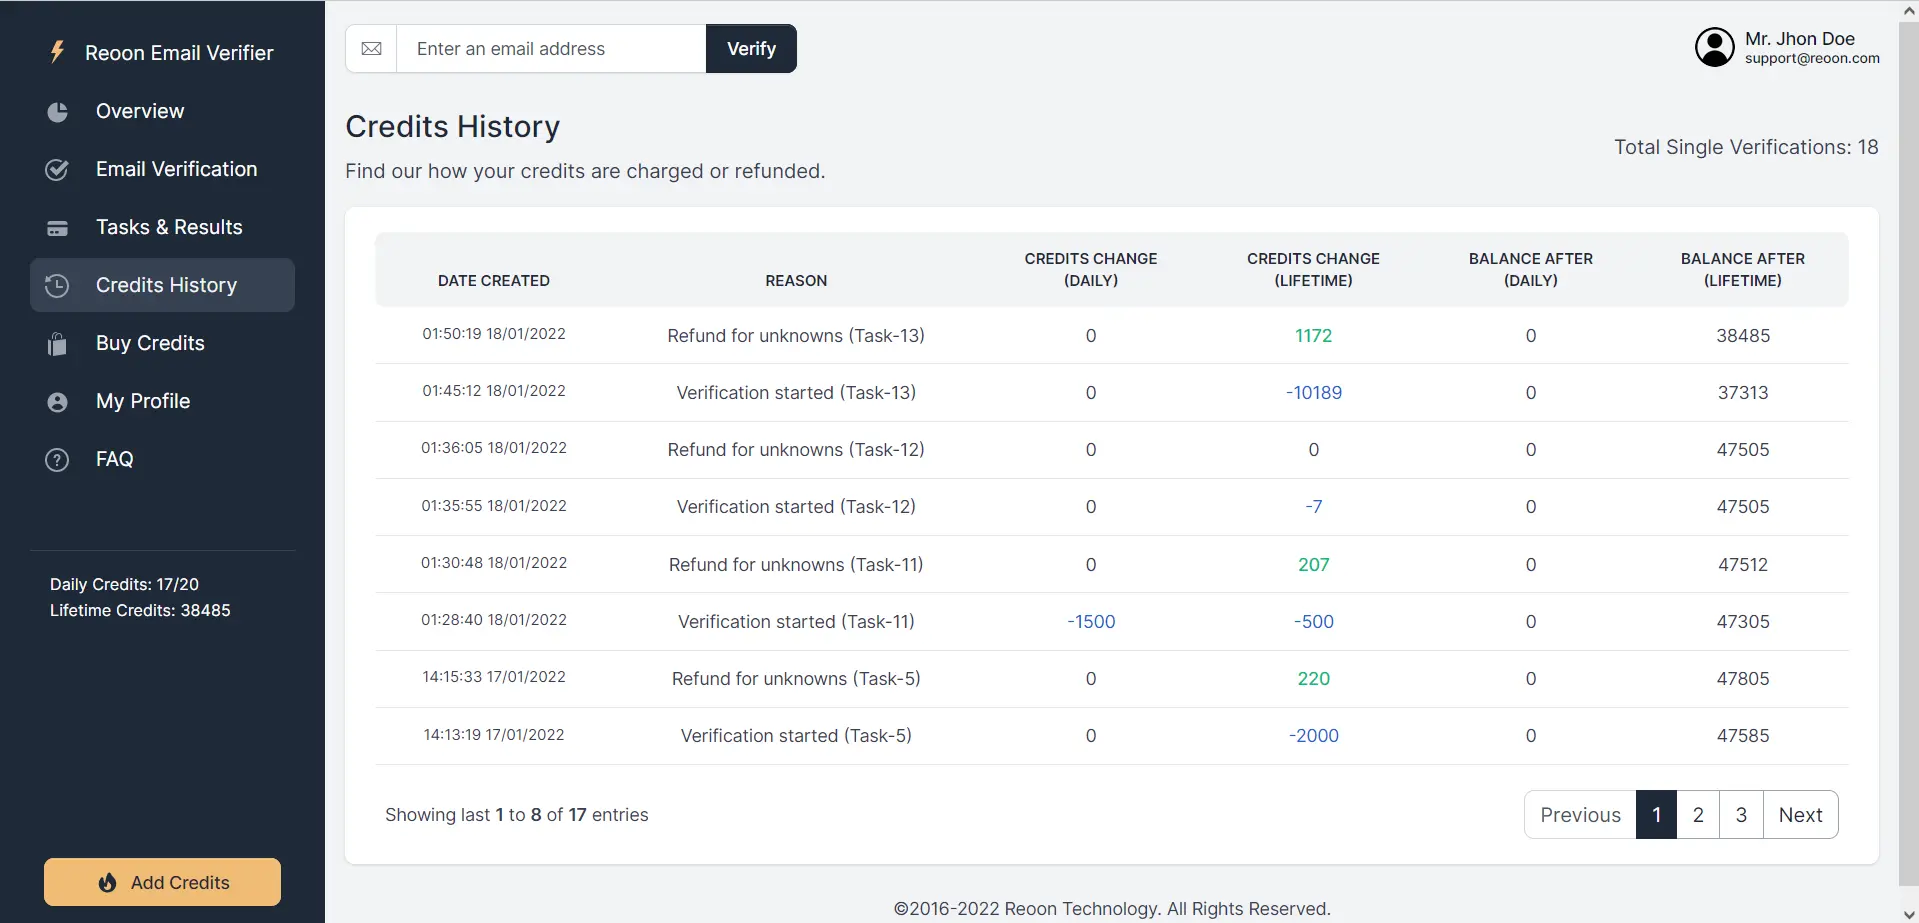Screen dimensions: 1919x923
Task: Select 'Refund for unknowns (Task-5)' row text
Action: coord(796,679)
